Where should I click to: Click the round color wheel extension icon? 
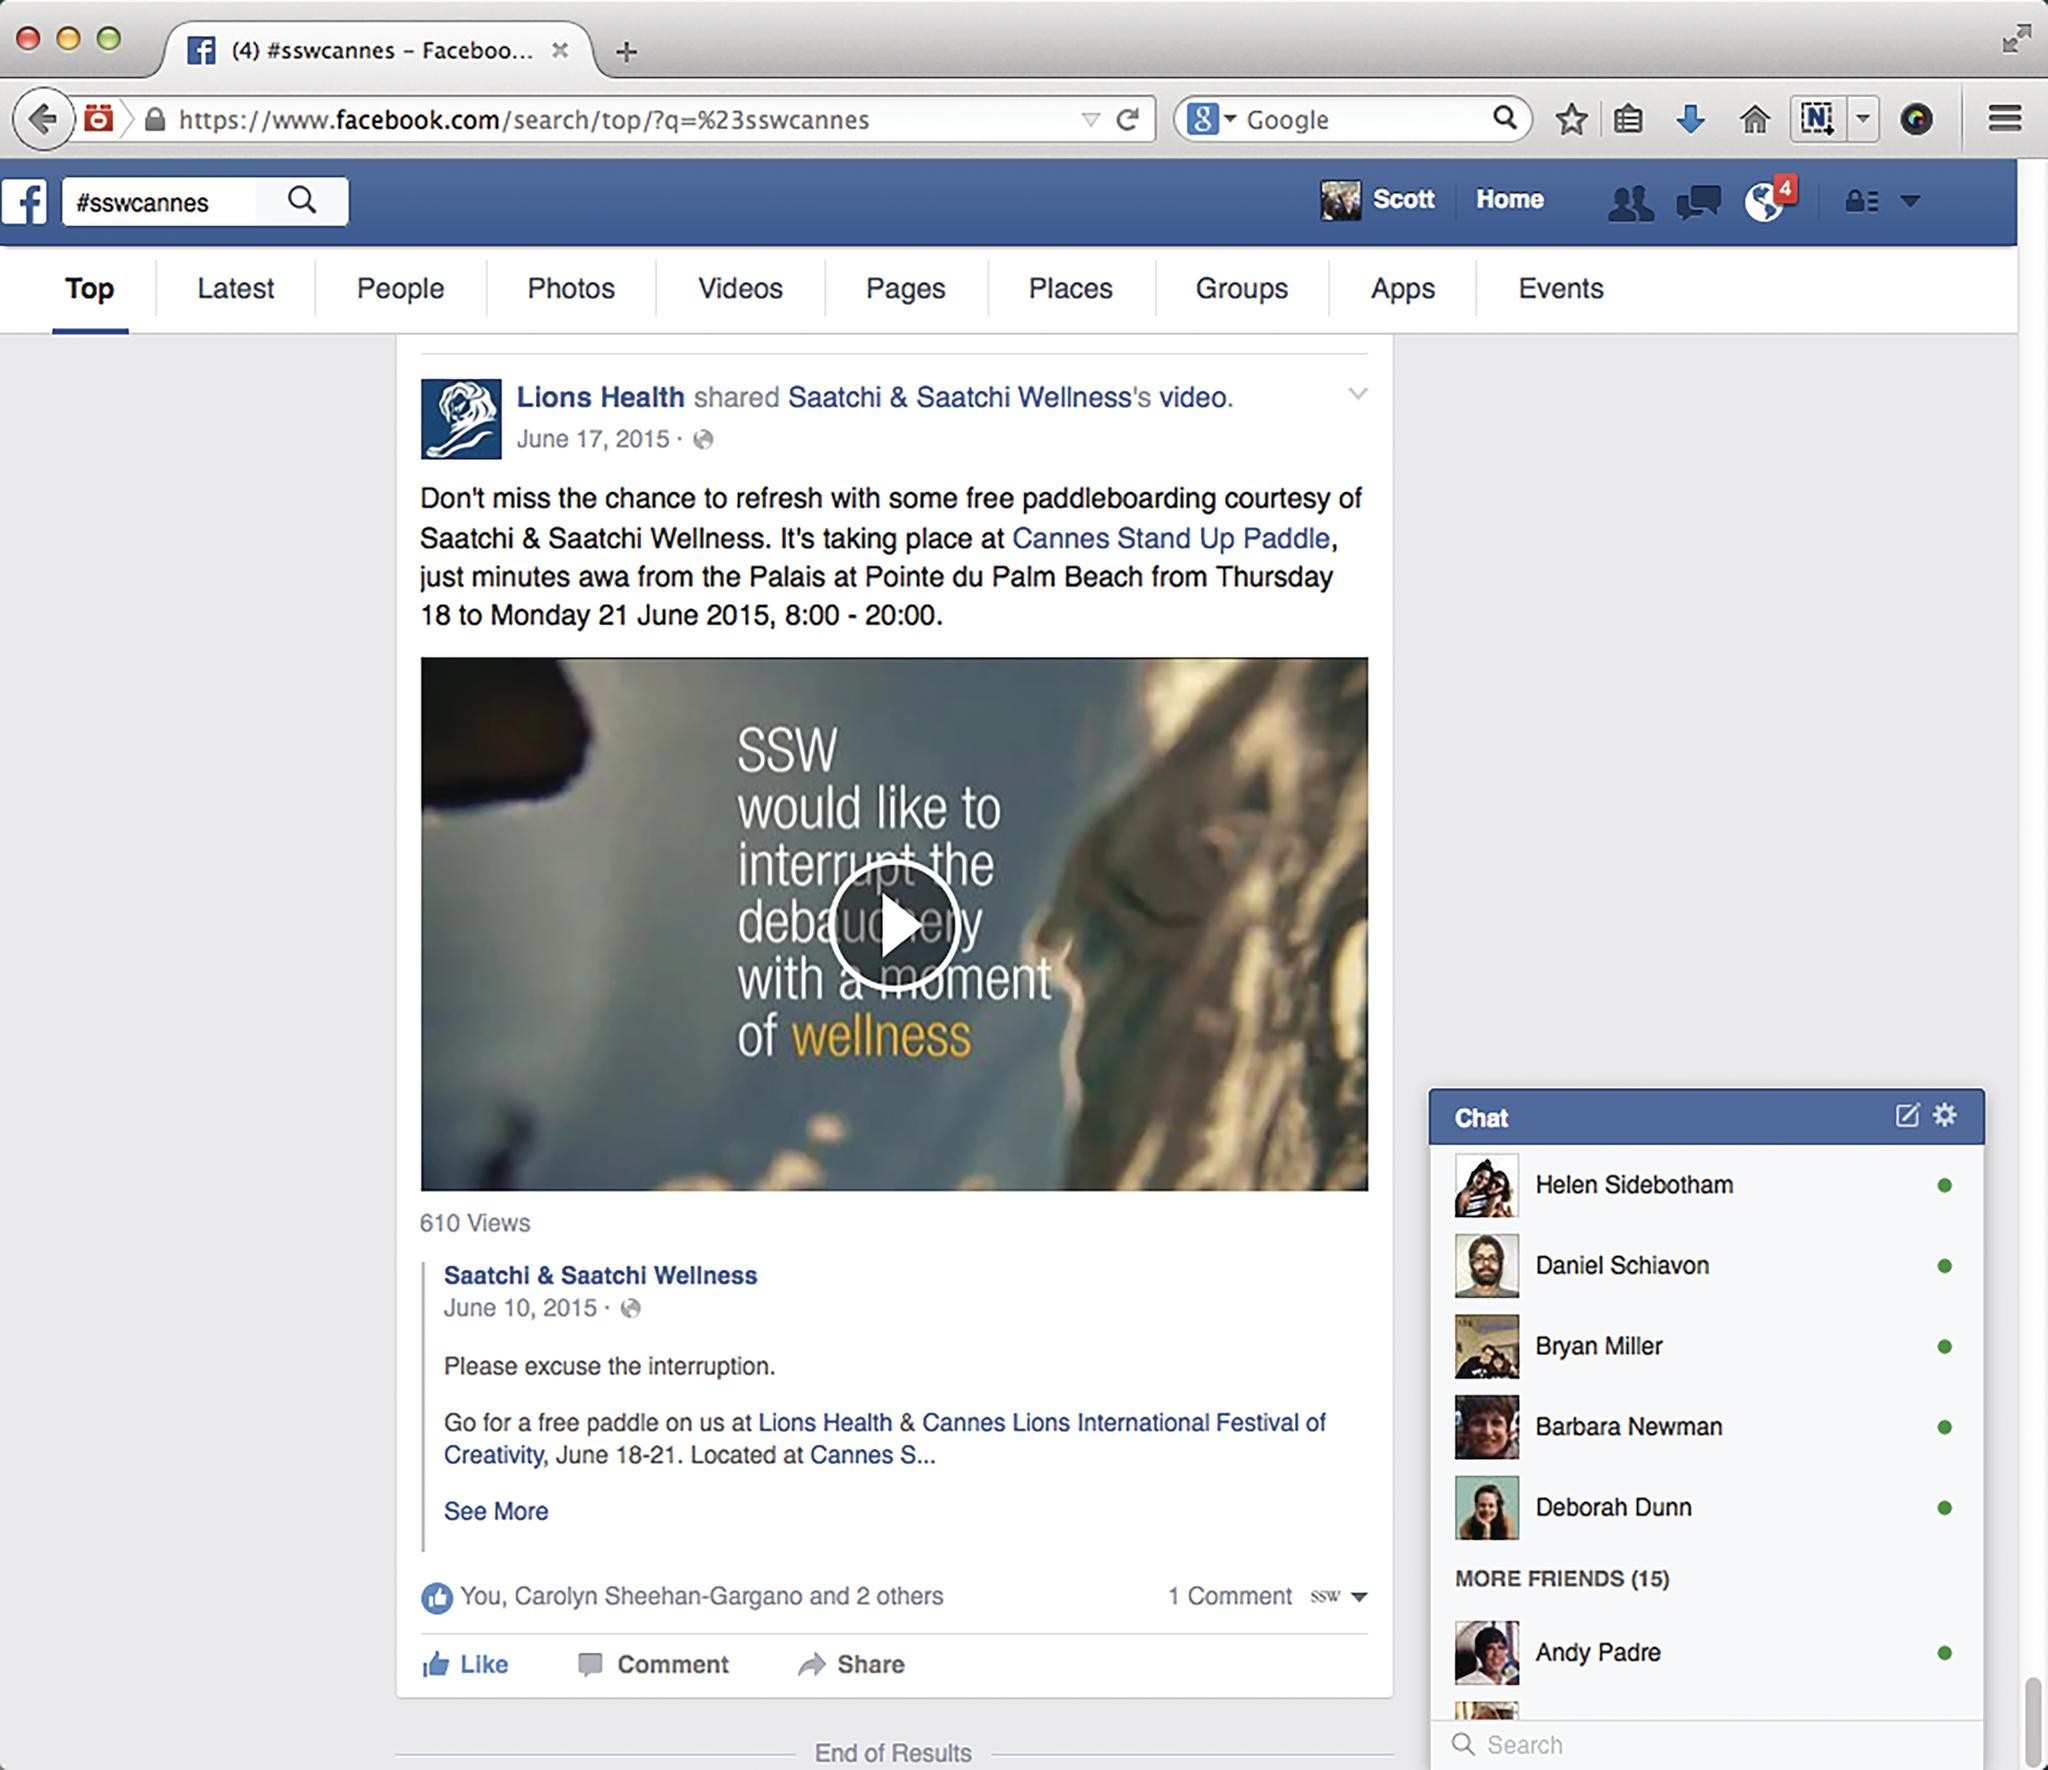click(1916, 119)
